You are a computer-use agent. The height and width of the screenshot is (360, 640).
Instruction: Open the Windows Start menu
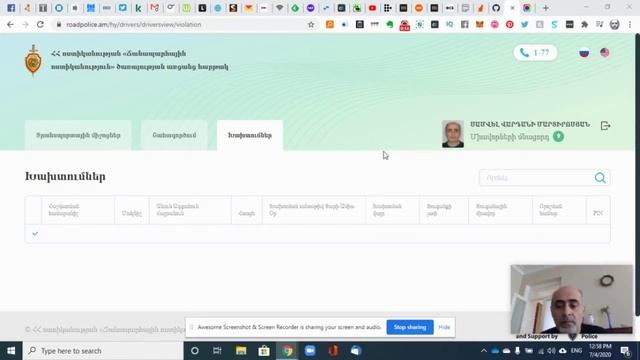[x=11, y=351]
